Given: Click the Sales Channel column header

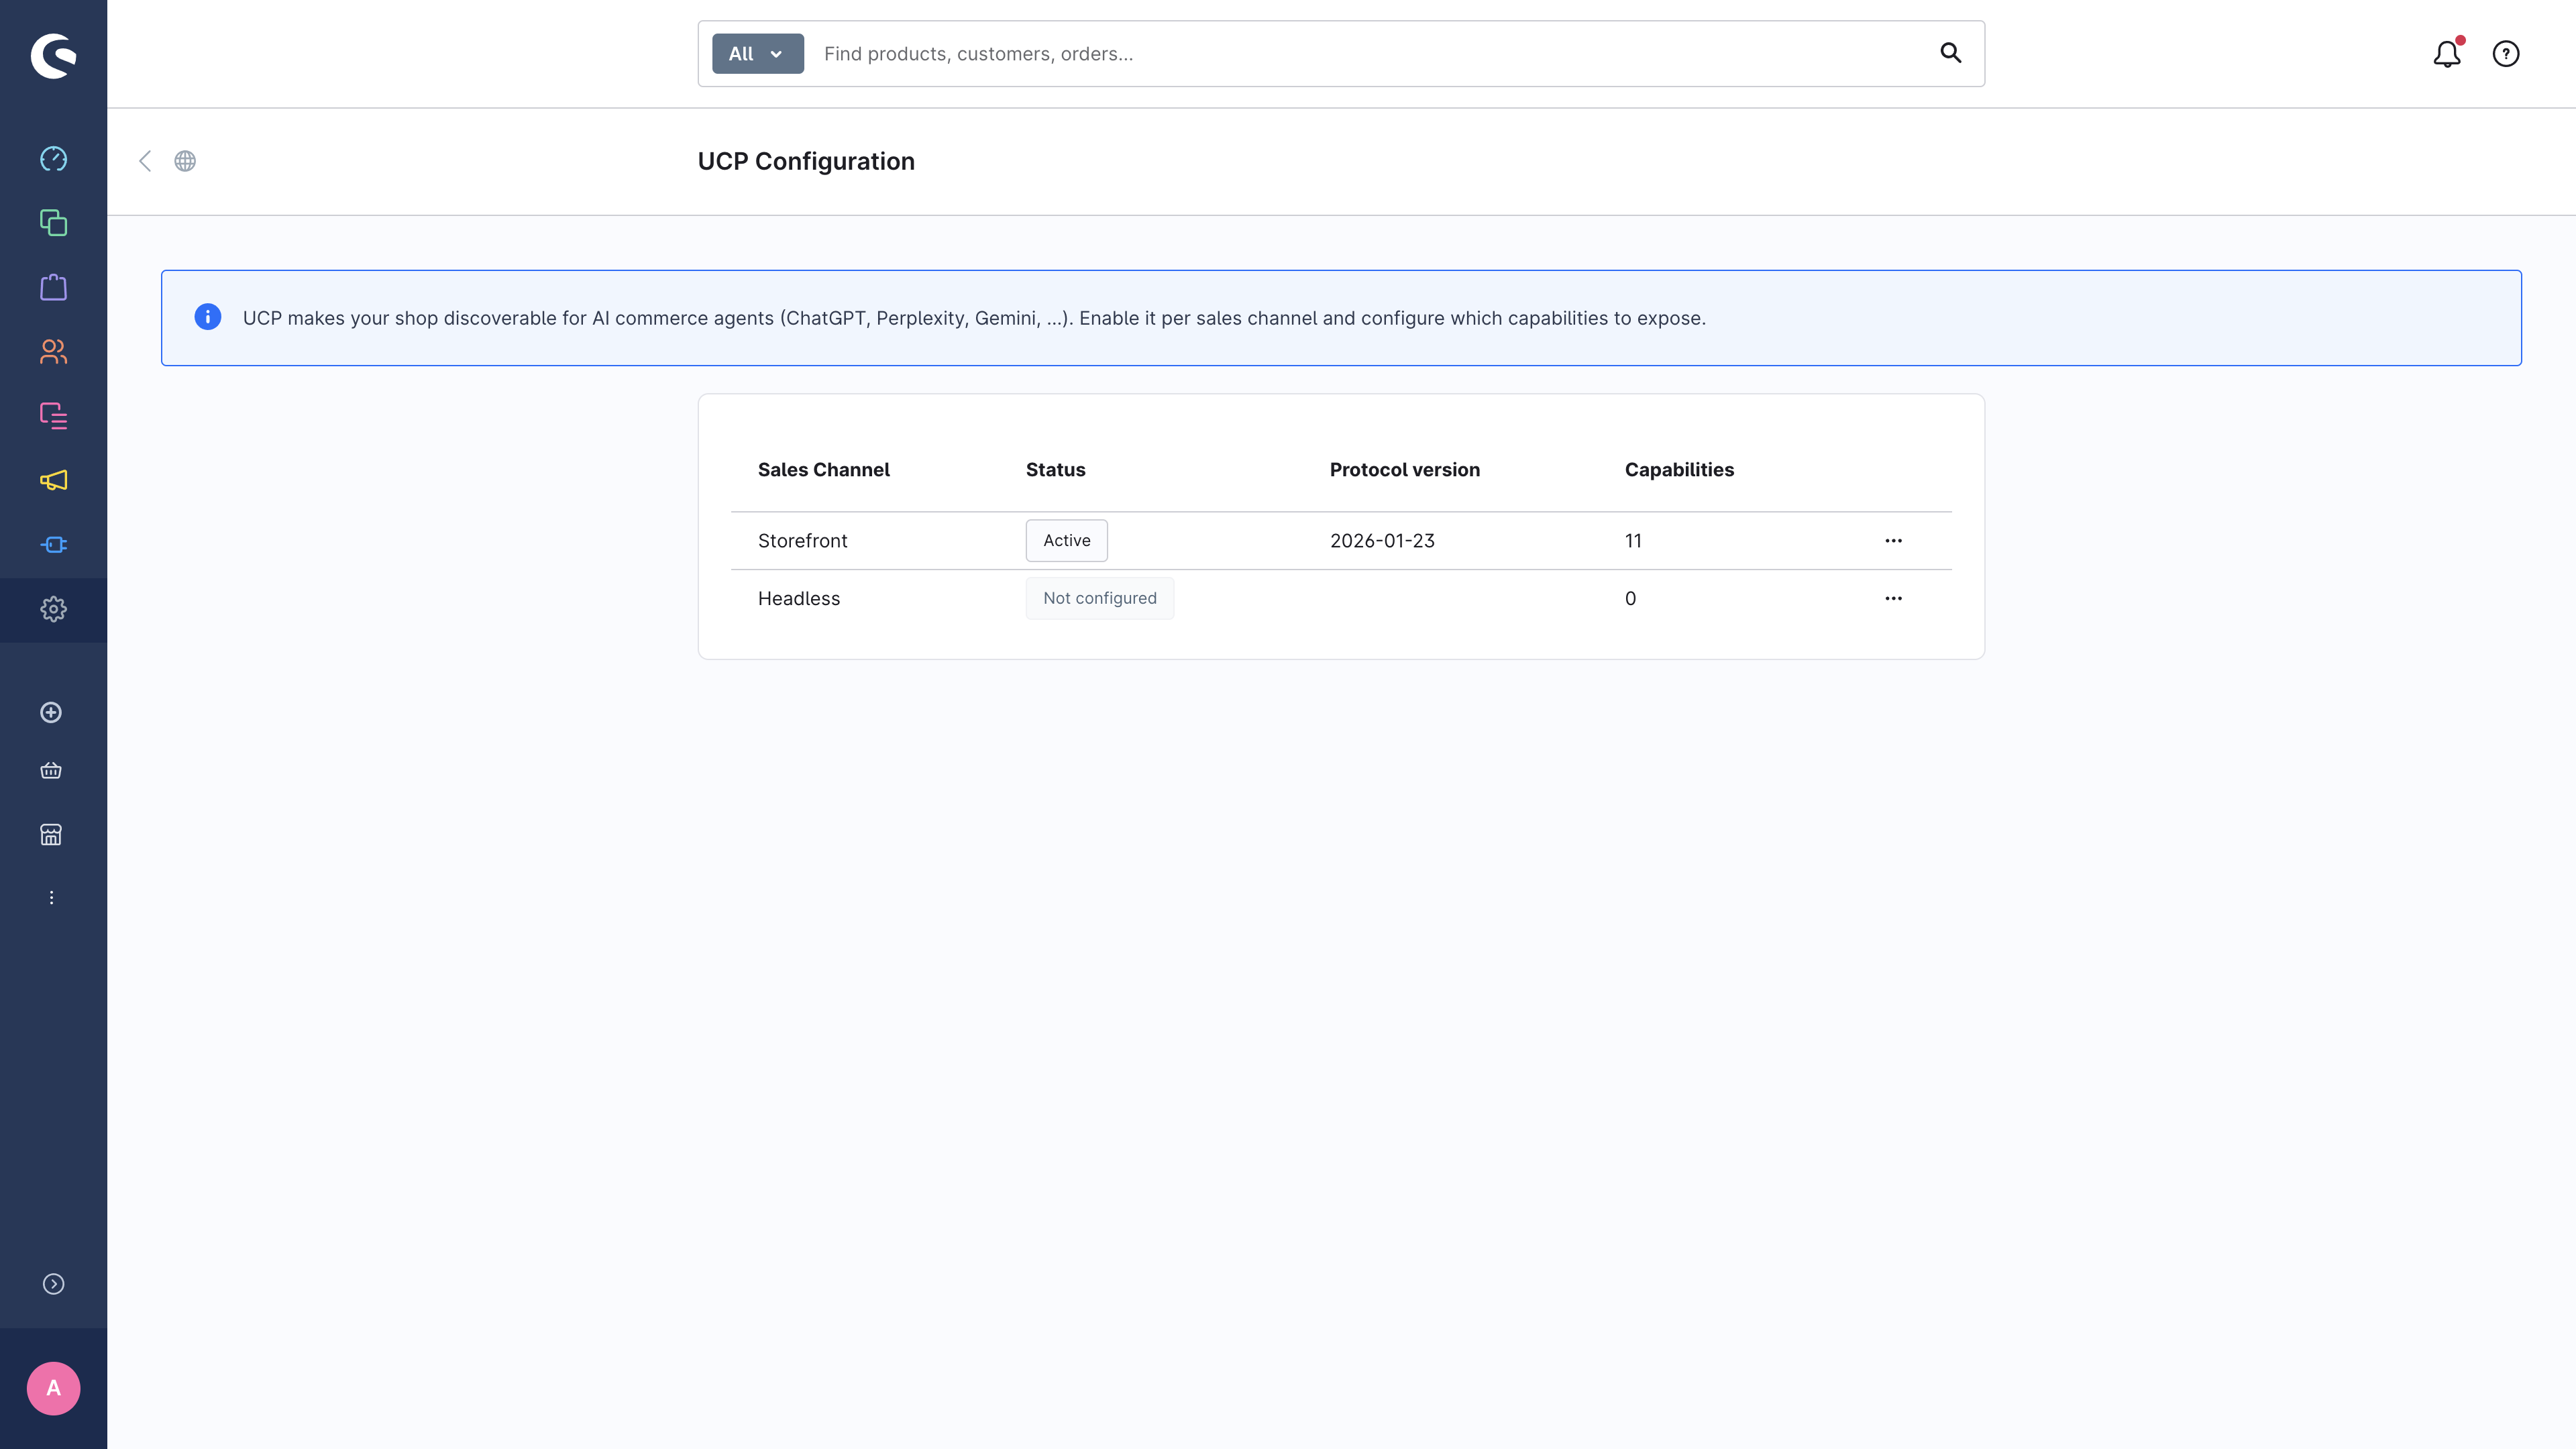Looking at the screenshot, I should click(823, 470).
